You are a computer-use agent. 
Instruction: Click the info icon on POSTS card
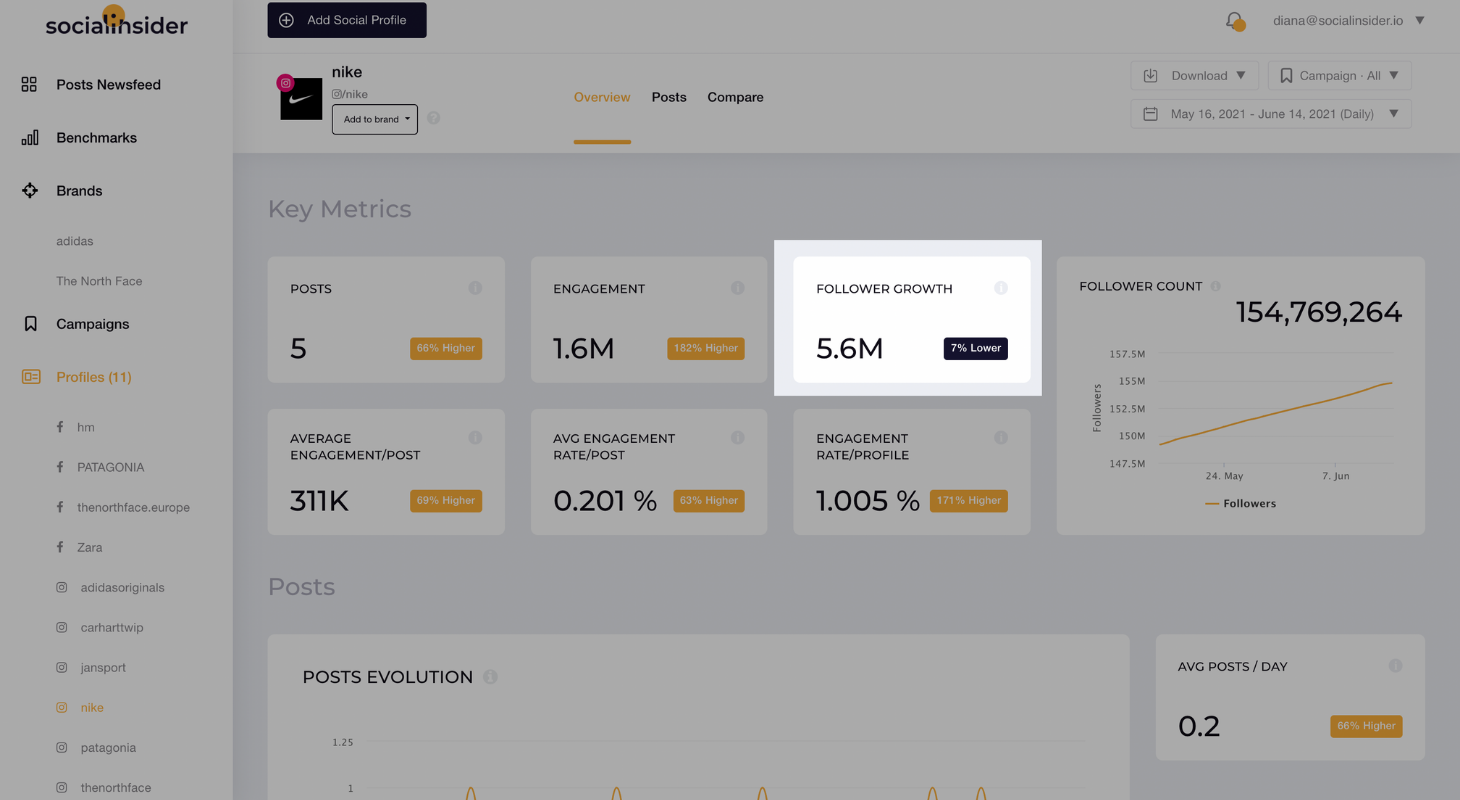[x=475, y=288]
